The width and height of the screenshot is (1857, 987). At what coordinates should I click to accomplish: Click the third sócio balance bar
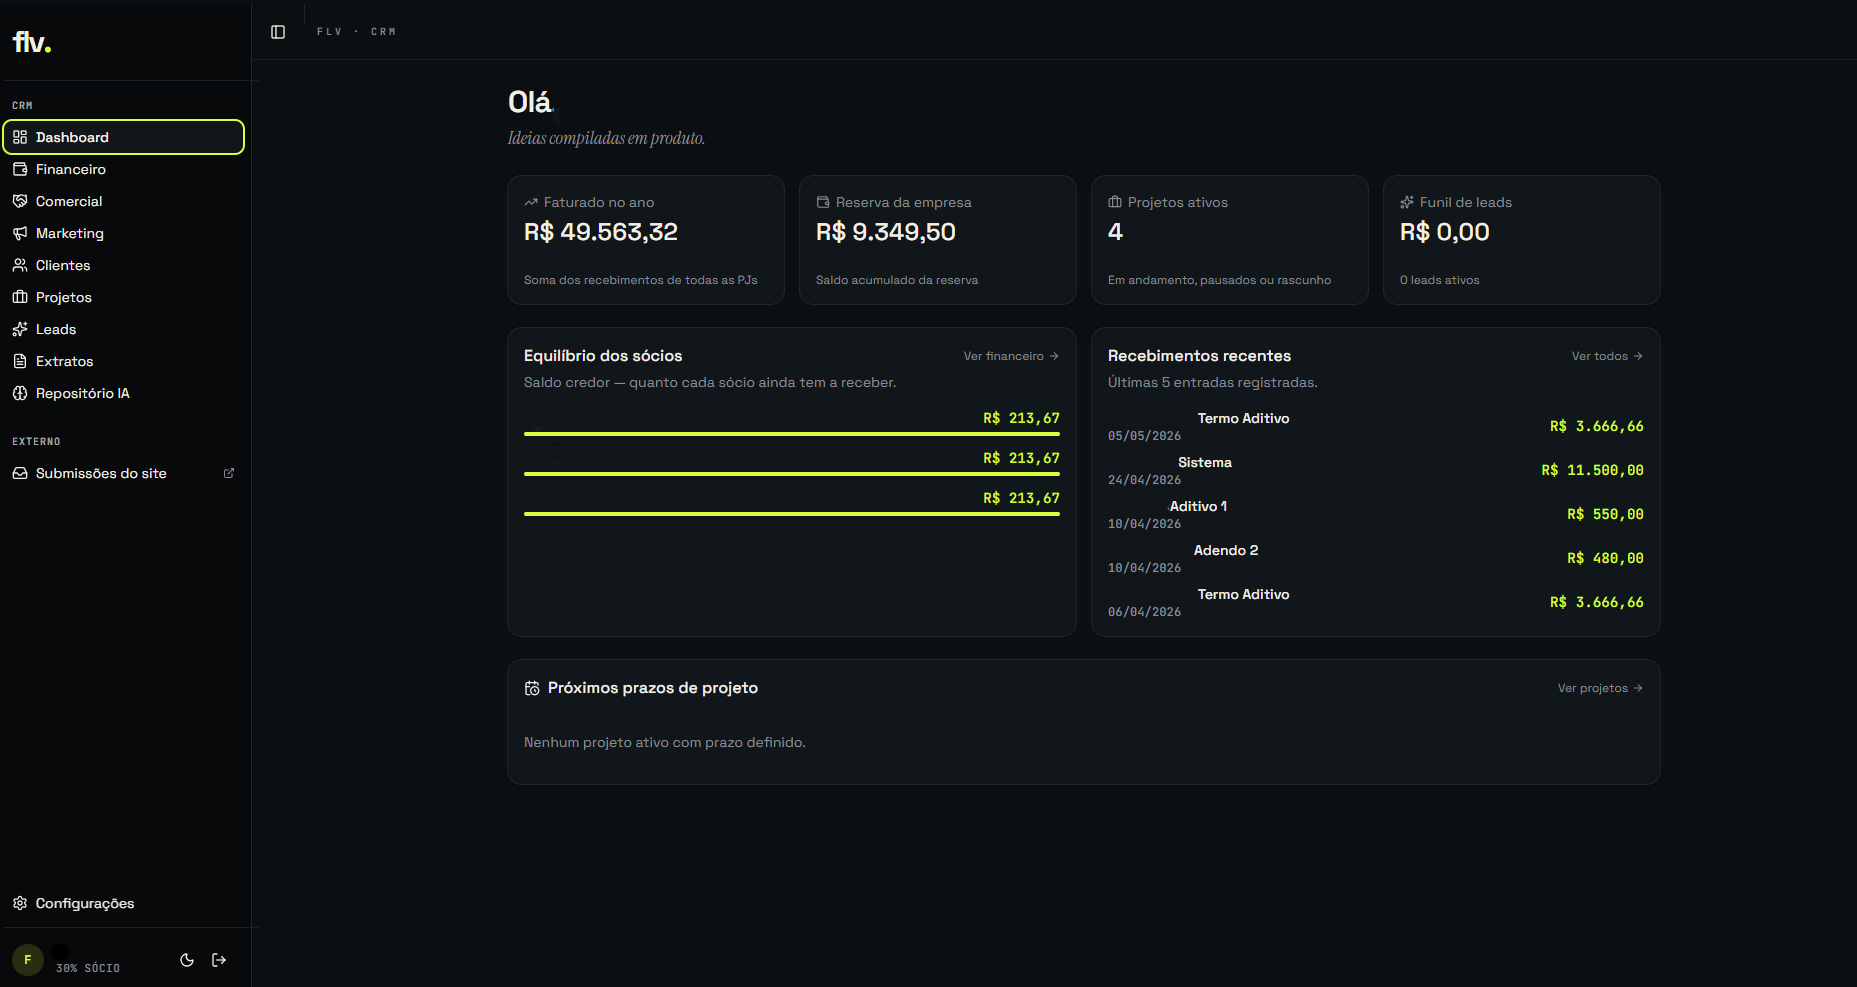792,514
